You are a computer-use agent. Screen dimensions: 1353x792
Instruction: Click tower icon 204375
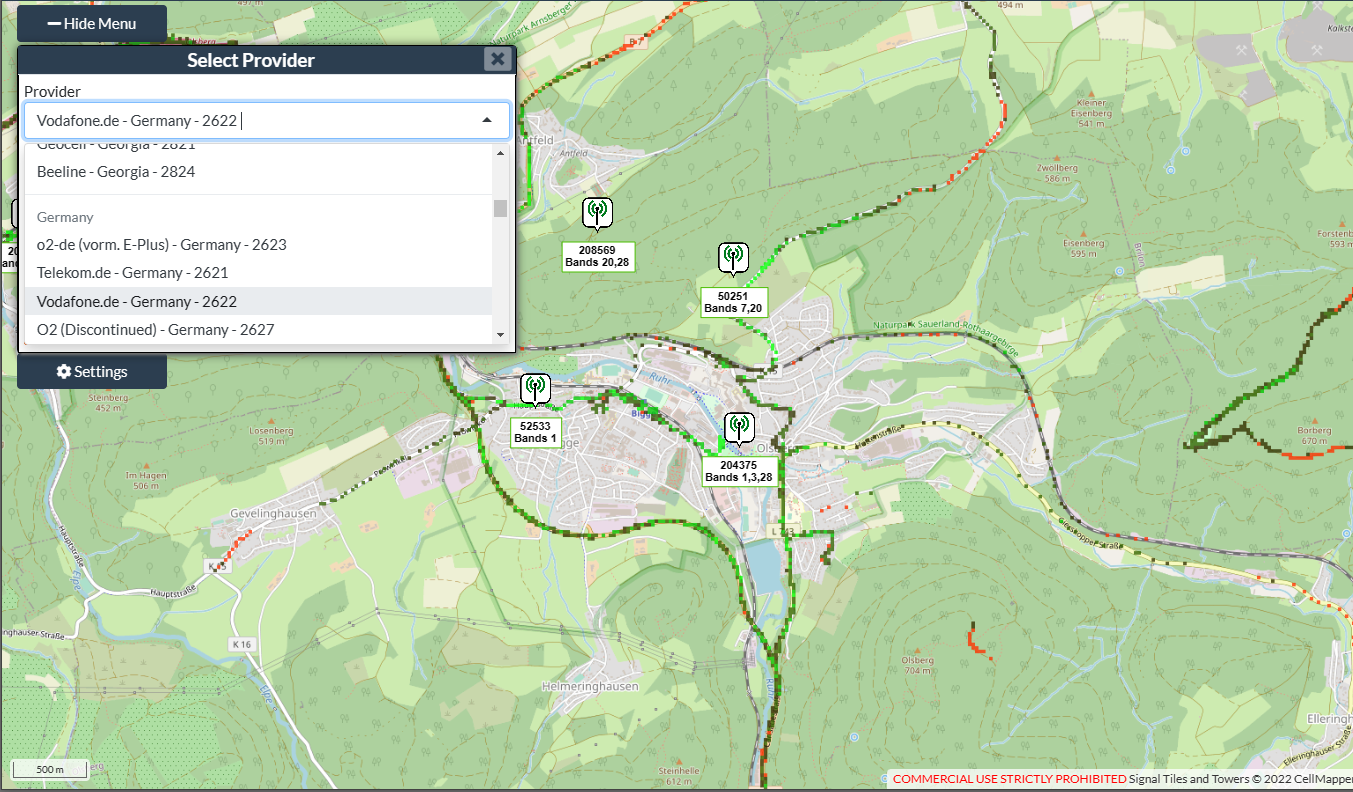pyautogui.click(x=739, y=429)
